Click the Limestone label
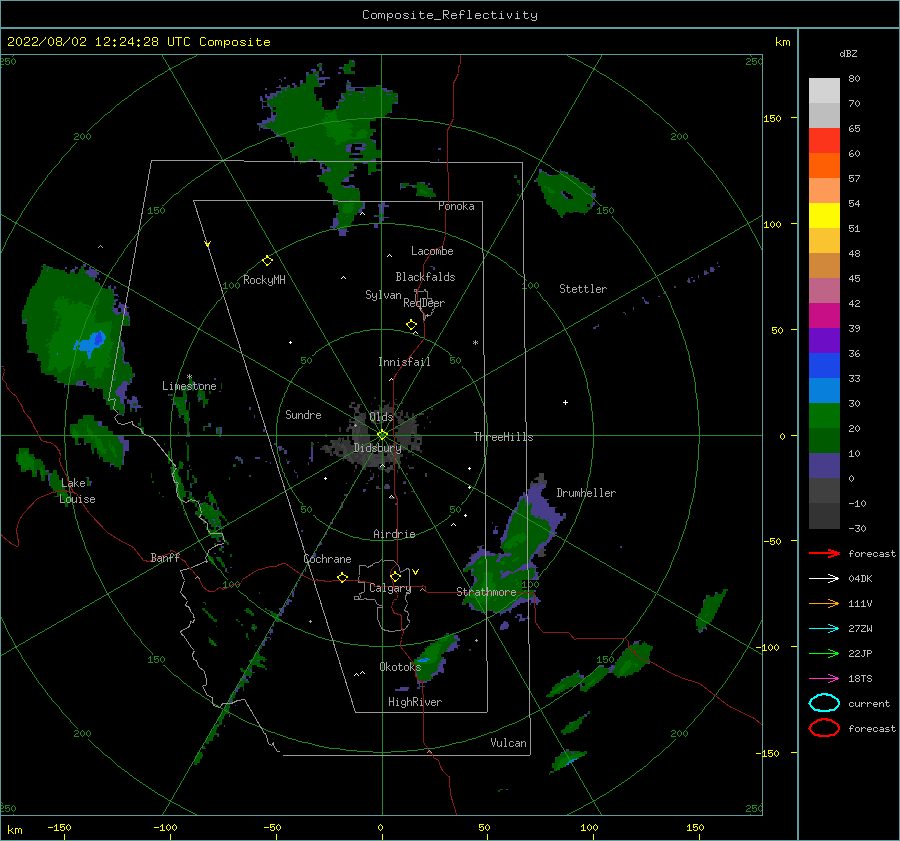 pos(189,386)
